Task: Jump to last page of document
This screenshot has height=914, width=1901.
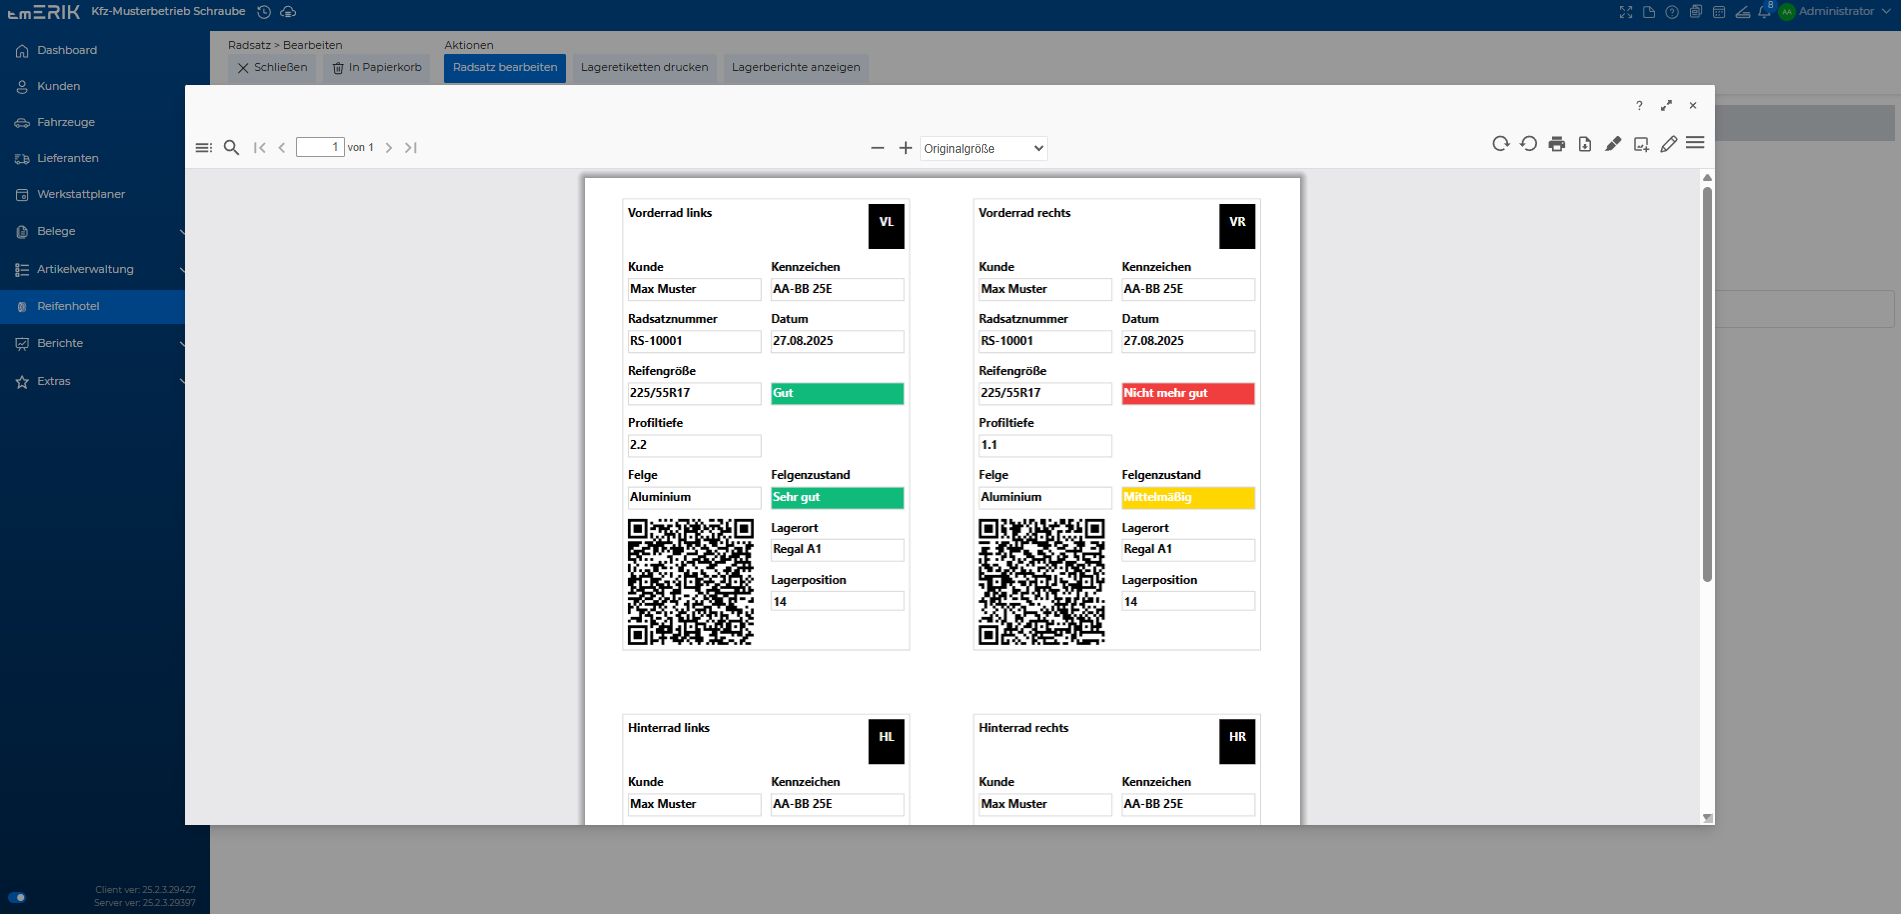Action: (x=411, y=147)
